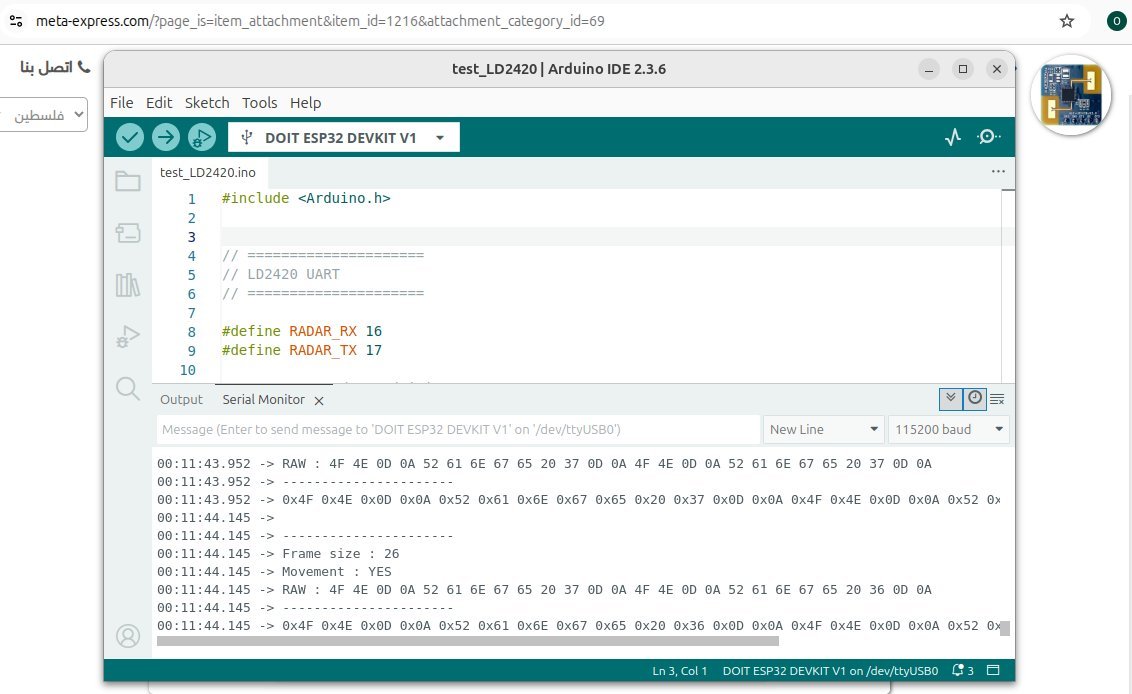Click the // LD2420 UART comment line

[x=281, y=274]
